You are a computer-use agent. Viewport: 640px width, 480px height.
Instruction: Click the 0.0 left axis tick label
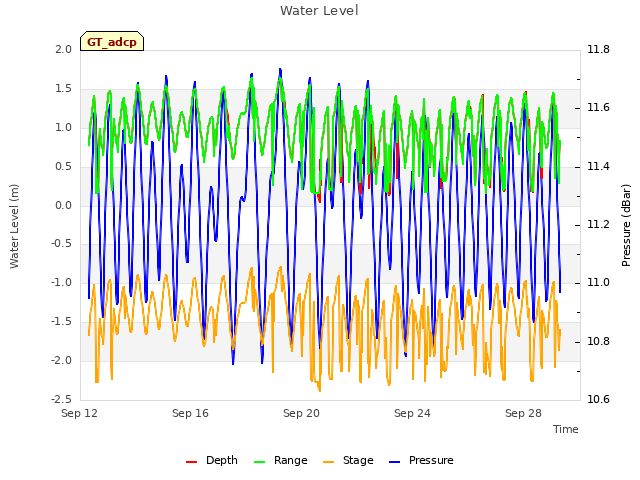[63, 205]
